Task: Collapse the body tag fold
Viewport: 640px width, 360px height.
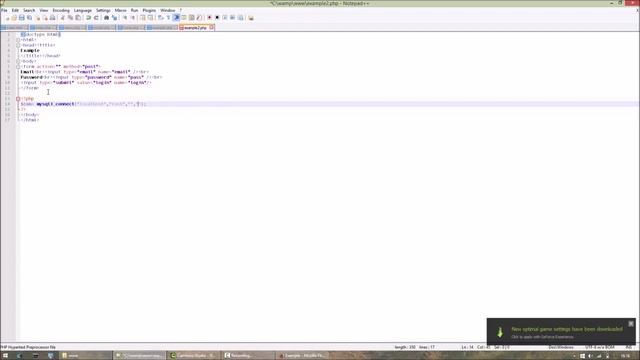Action: click(x=18, y=61)
